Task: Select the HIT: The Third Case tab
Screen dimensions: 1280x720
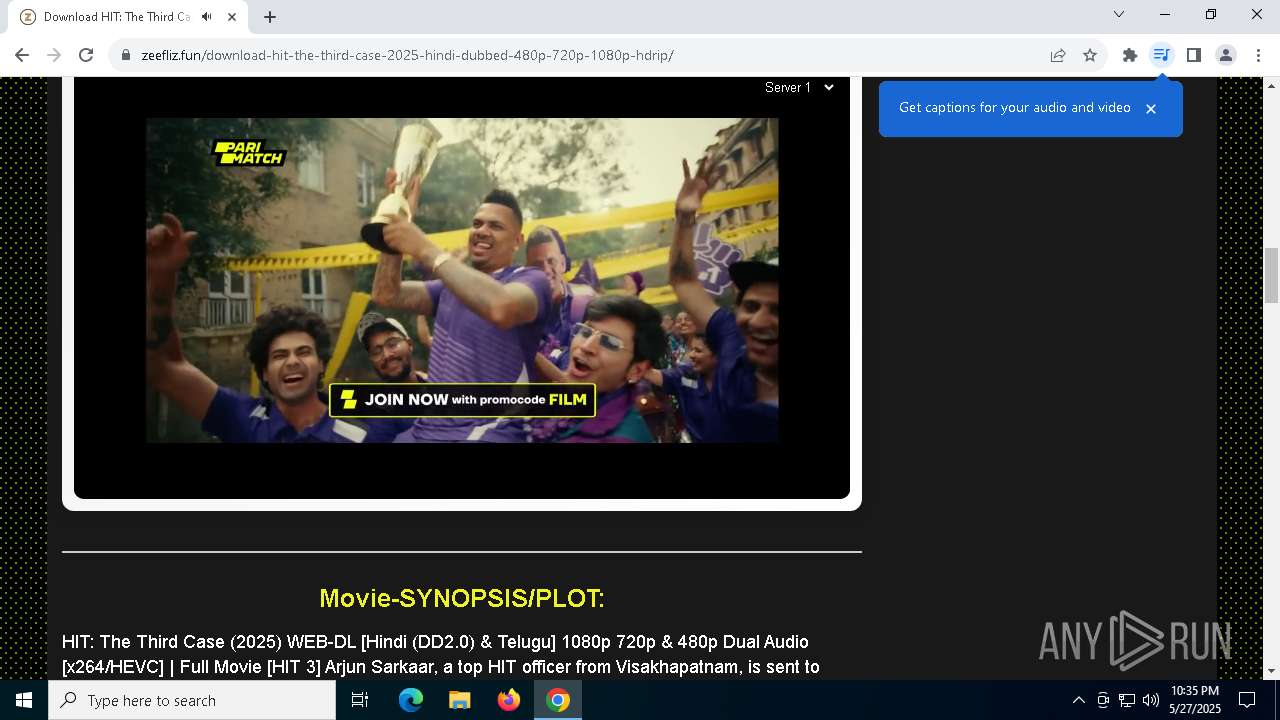Action: 127,17
